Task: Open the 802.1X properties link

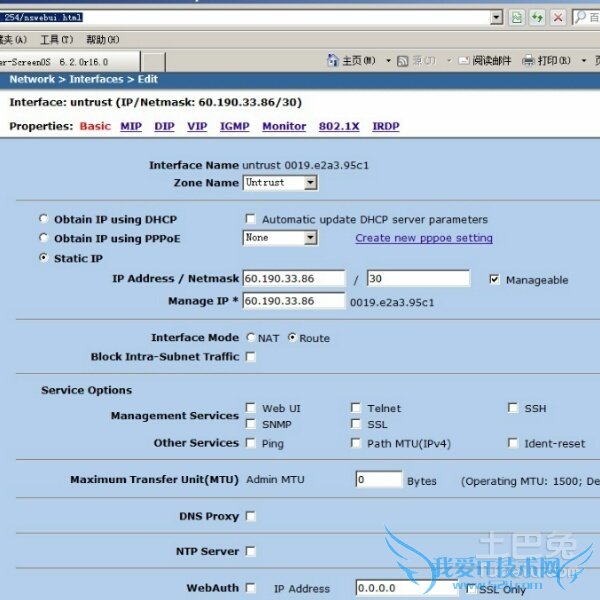Action: click(339, 126)
